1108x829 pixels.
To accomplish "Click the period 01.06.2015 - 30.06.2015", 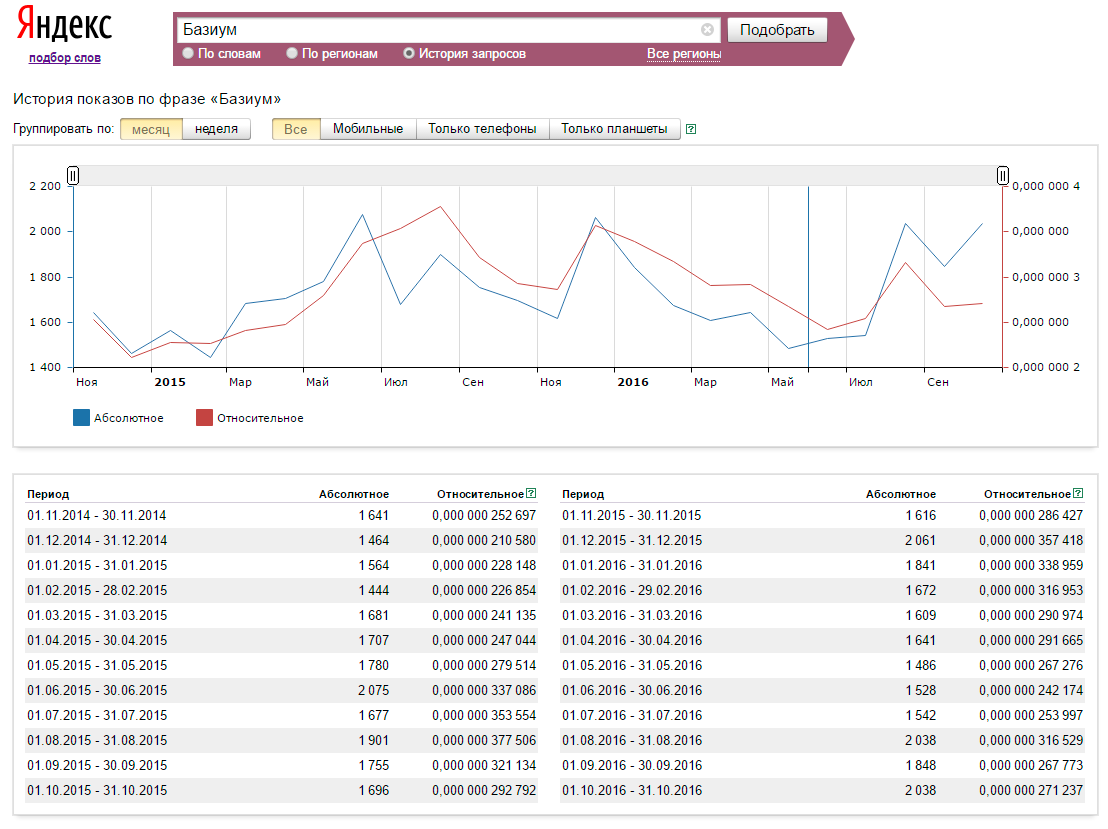I will click(97, 690).
